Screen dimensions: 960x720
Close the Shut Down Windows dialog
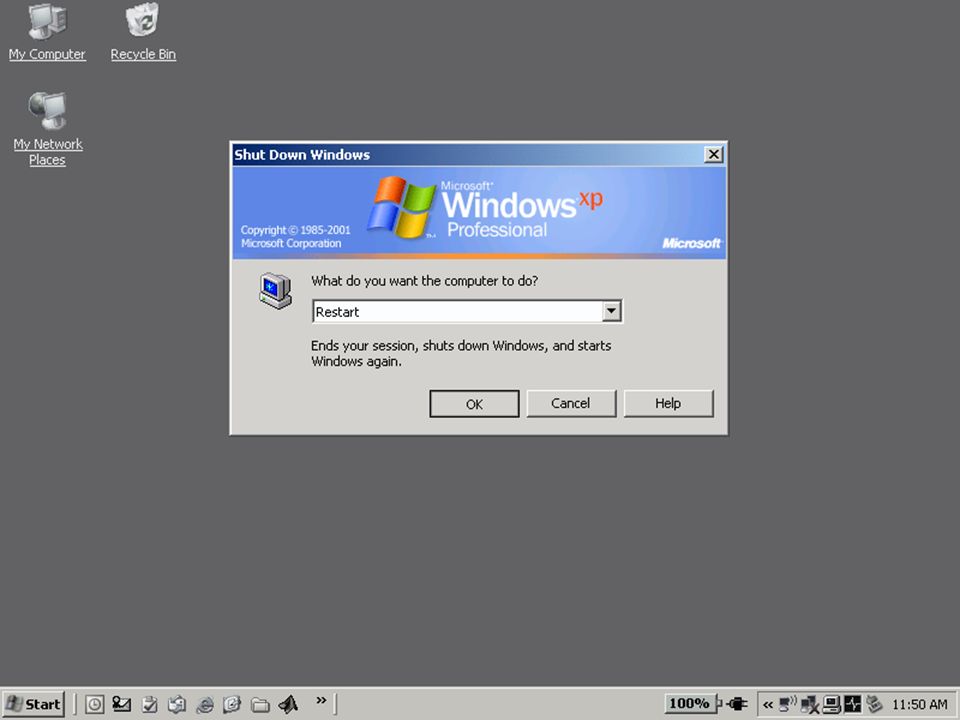point(713,154)
